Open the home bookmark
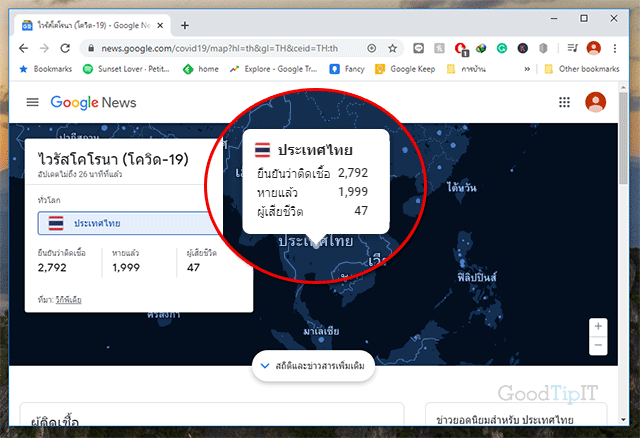 (x=201, y=69)
